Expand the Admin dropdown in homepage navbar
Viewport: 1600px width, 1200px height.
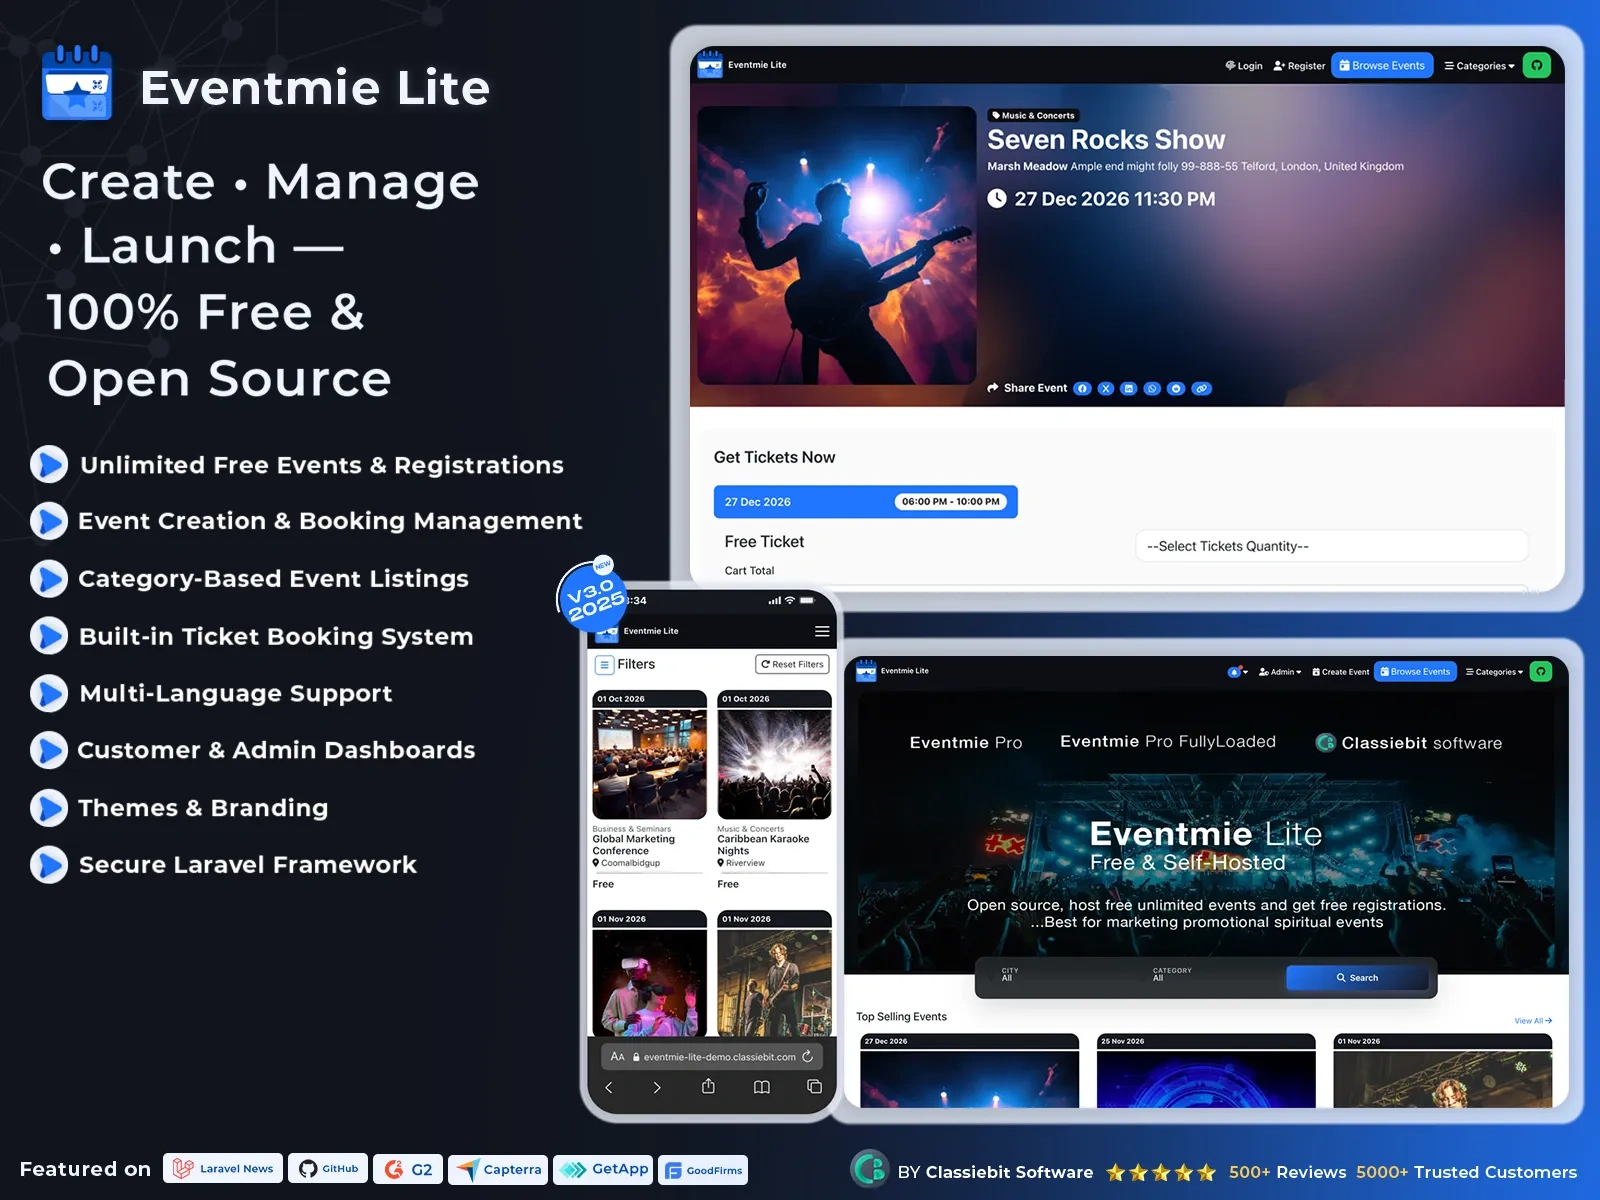click(1280, 672)
